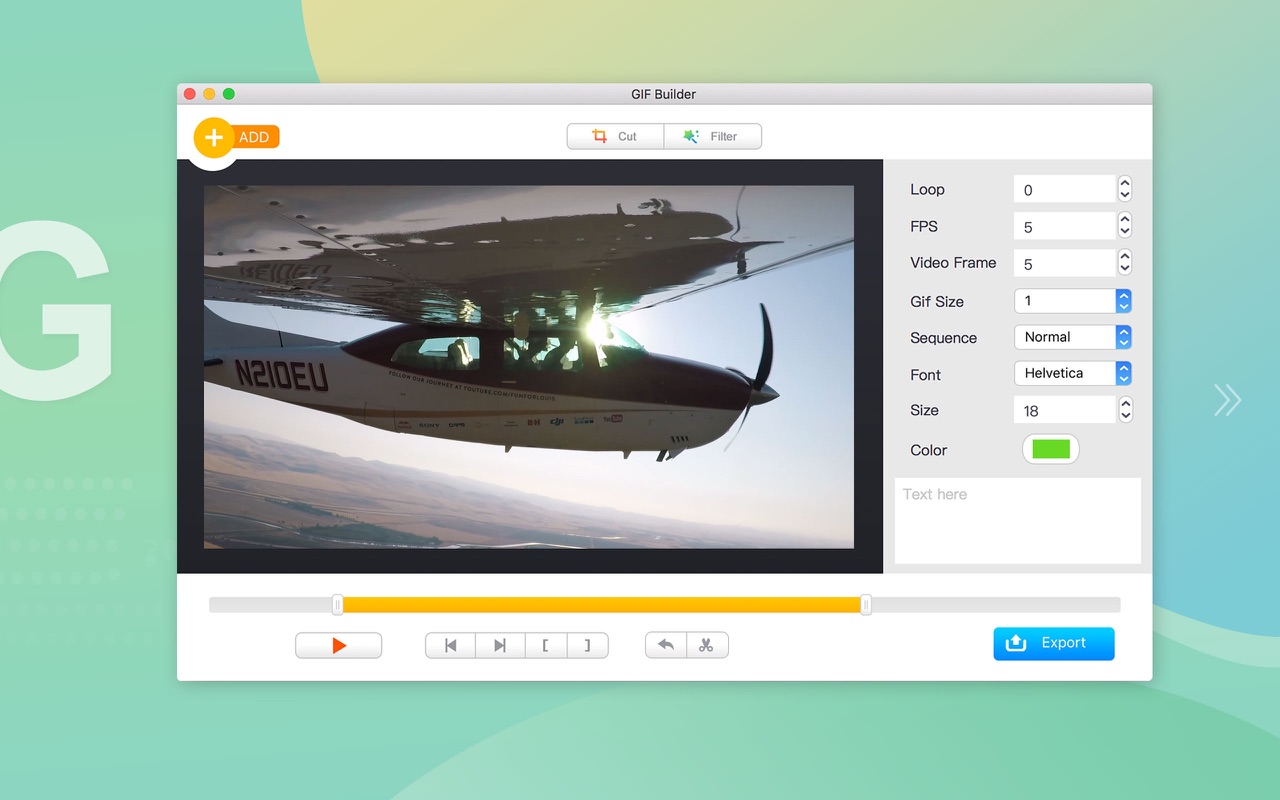Screen dimensions: 1280x800
Task: Click the left trim handle on timeline
Action: (x=338, y=604)
